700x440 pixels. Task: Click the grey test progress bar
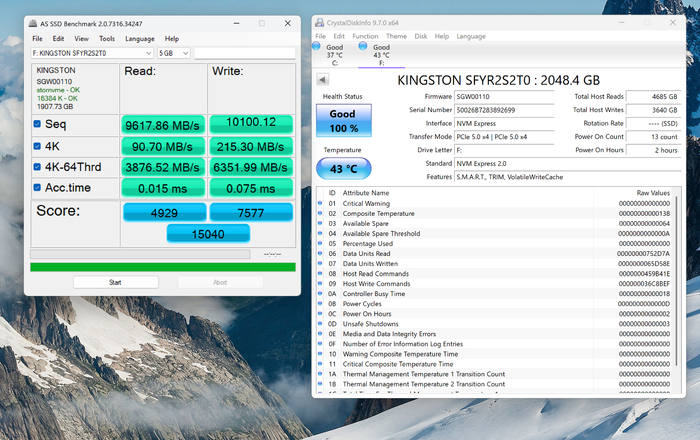(140, 254)
